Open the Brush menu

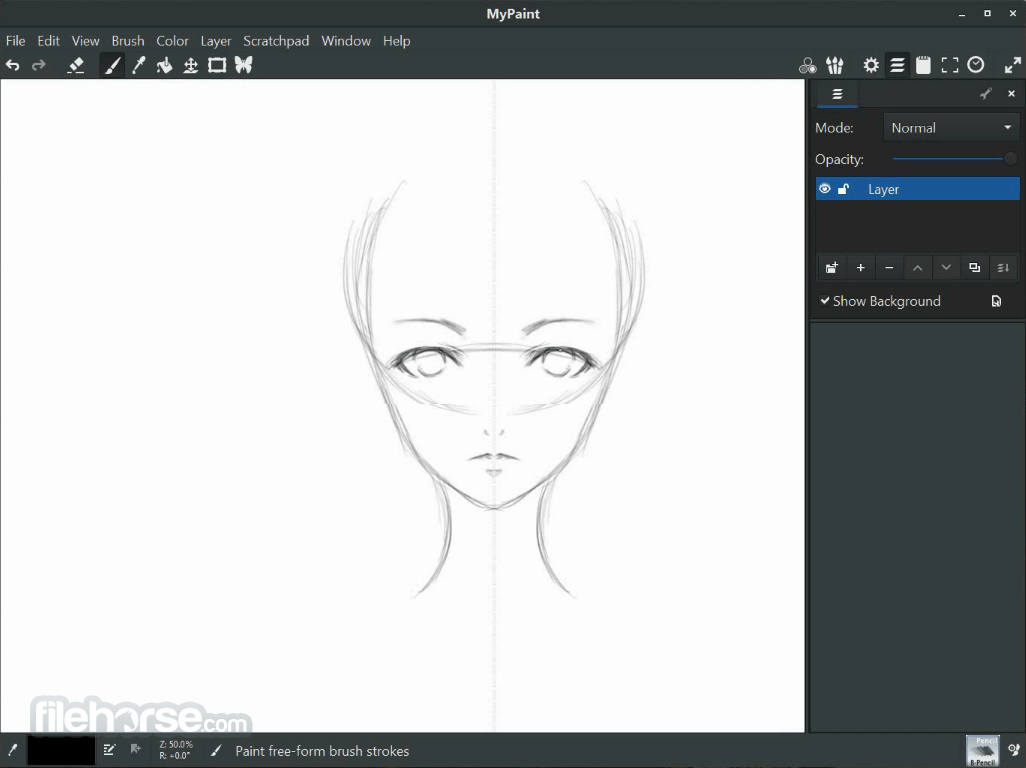click(x=128, y=41)
